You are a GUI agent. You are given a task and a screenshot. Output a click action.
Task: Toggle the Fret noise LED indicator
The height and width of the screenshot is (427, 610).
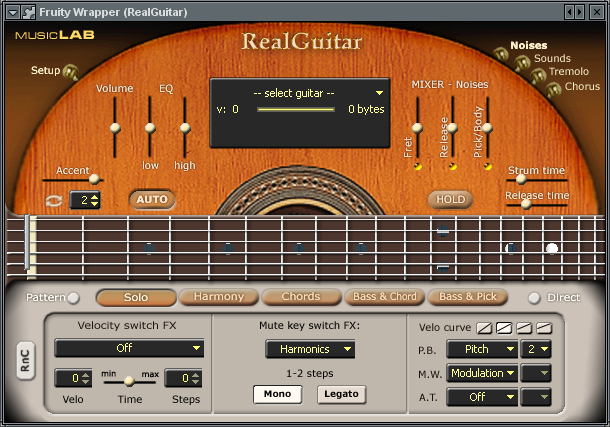point(418,167)
